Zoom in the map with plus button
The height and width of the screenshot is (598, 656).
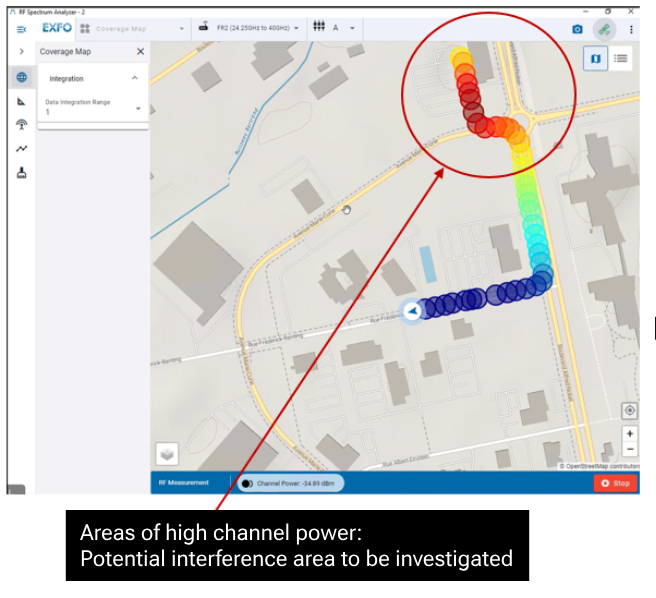(x=629, y=434)
